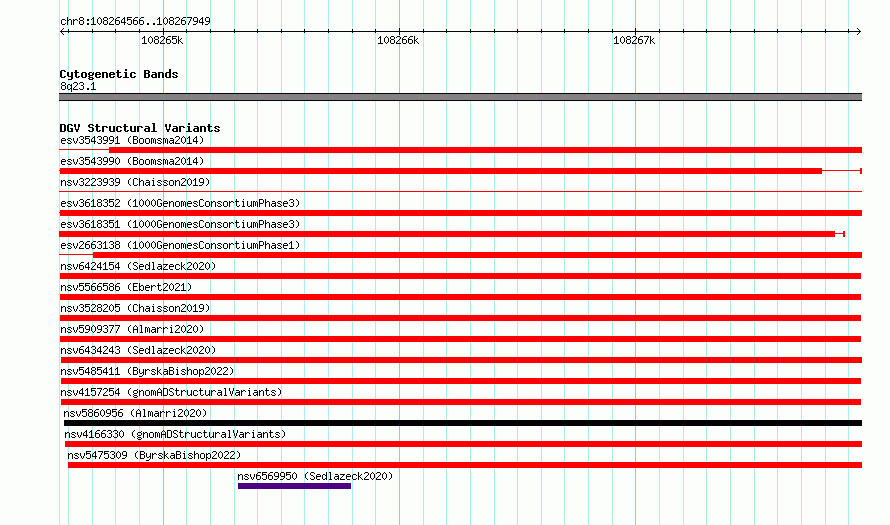
Task: Click the 8q23.1 band label
Action: [x=78, y=86]
